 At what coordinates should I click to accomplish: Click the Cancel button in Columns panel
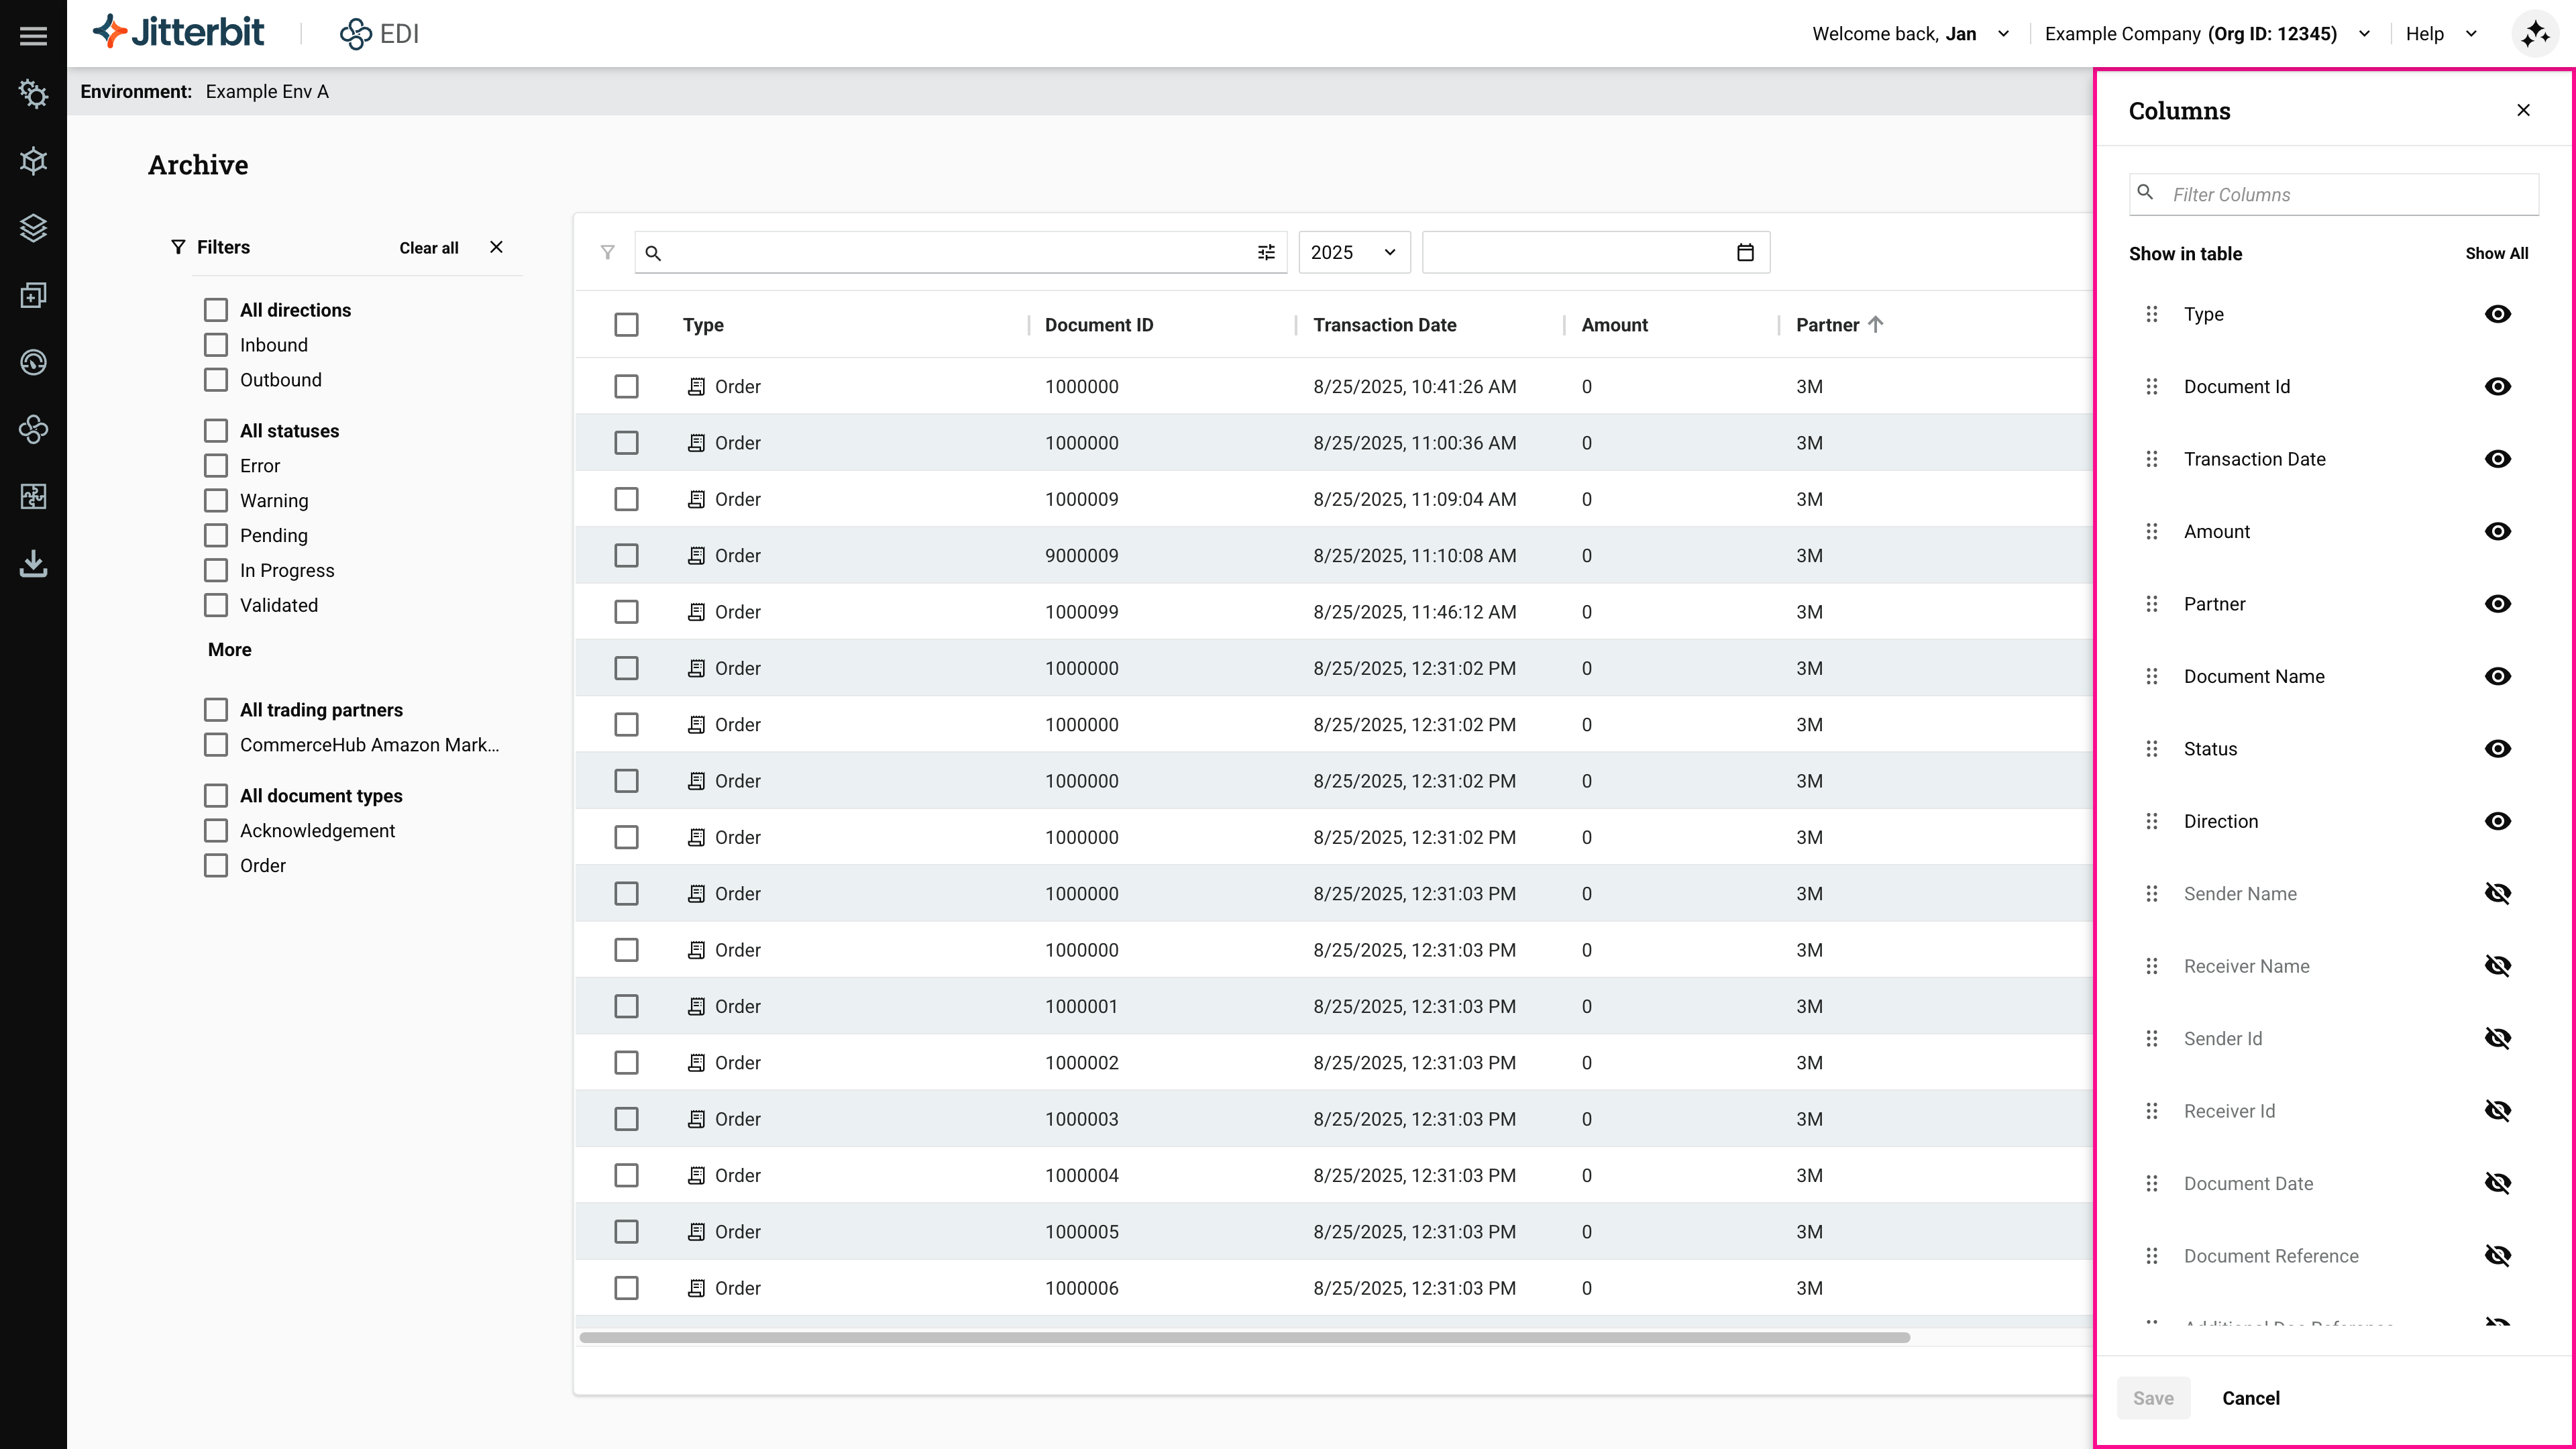[x=2250, y=1398]
